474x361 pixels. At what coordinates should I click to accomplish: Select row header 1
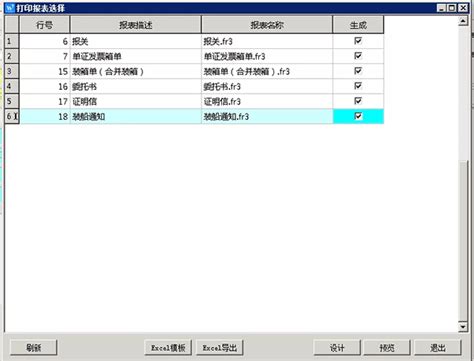tap(12, 41)
